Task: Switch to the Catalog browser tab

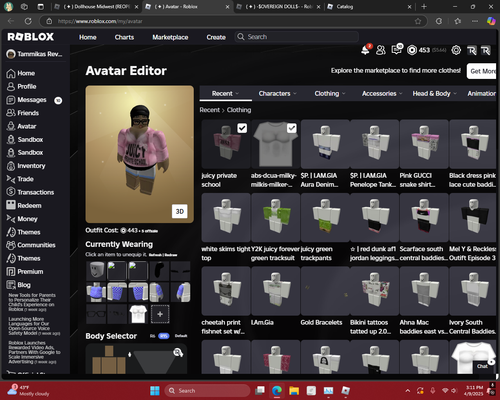Action: pyautogui.click(x=369, y=7)
